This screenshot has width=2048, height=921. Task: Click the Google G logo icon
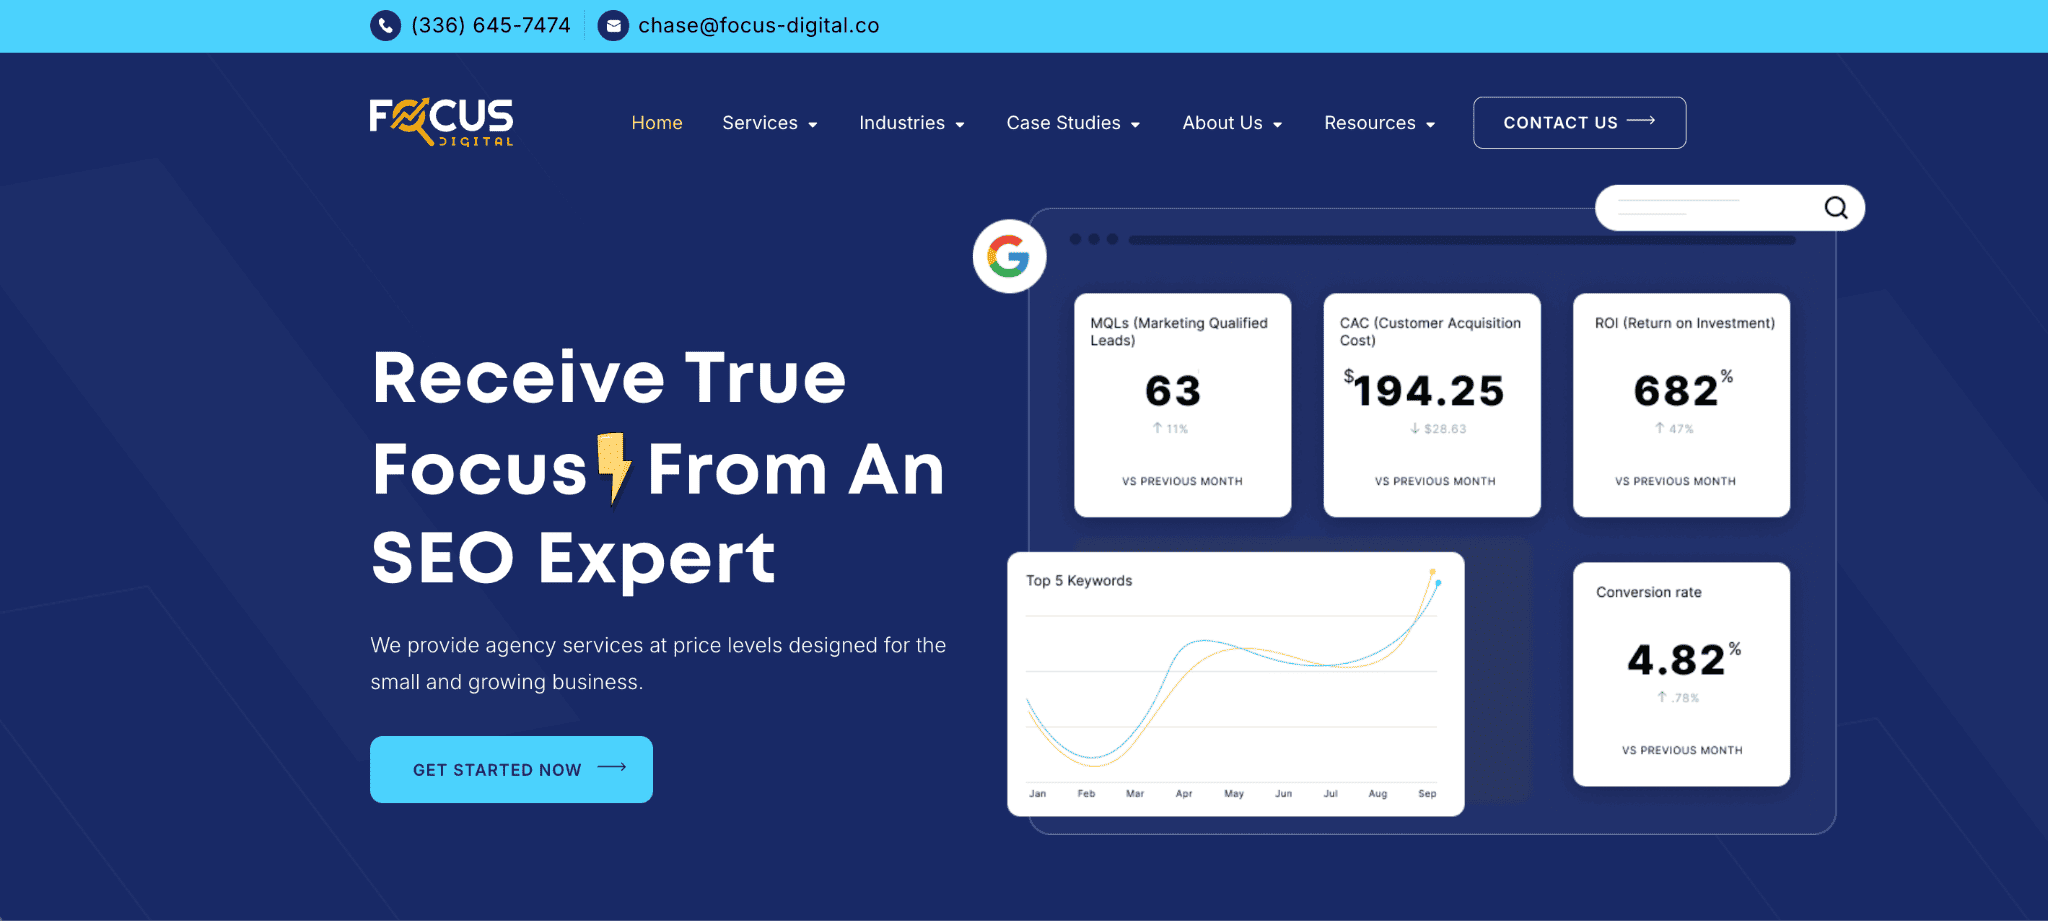[x=1009, y=257]
